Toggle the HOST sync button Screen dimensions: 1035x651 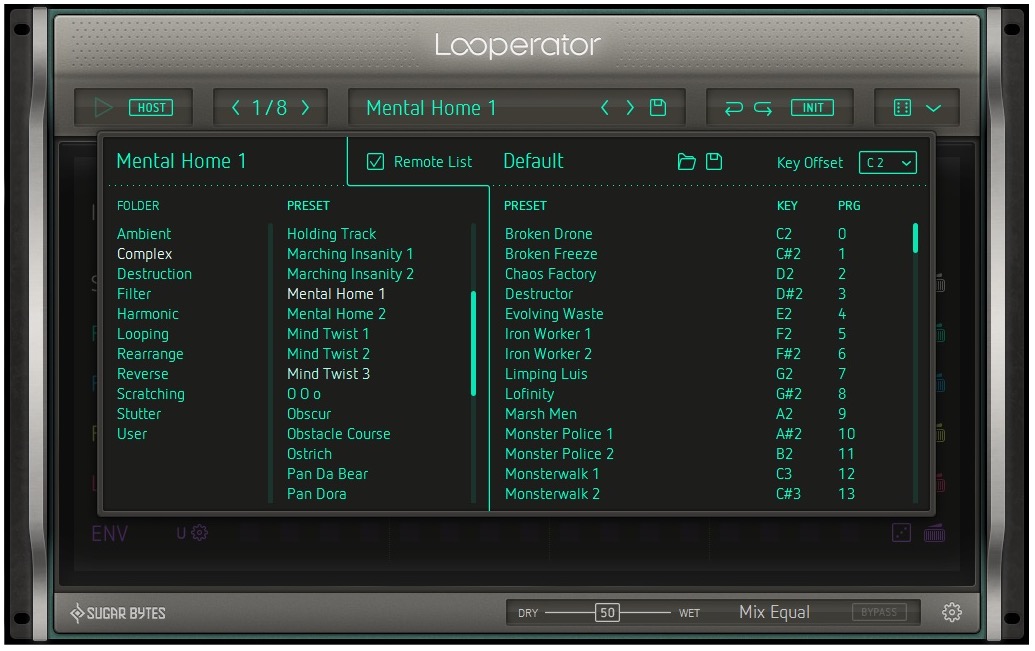151,108
